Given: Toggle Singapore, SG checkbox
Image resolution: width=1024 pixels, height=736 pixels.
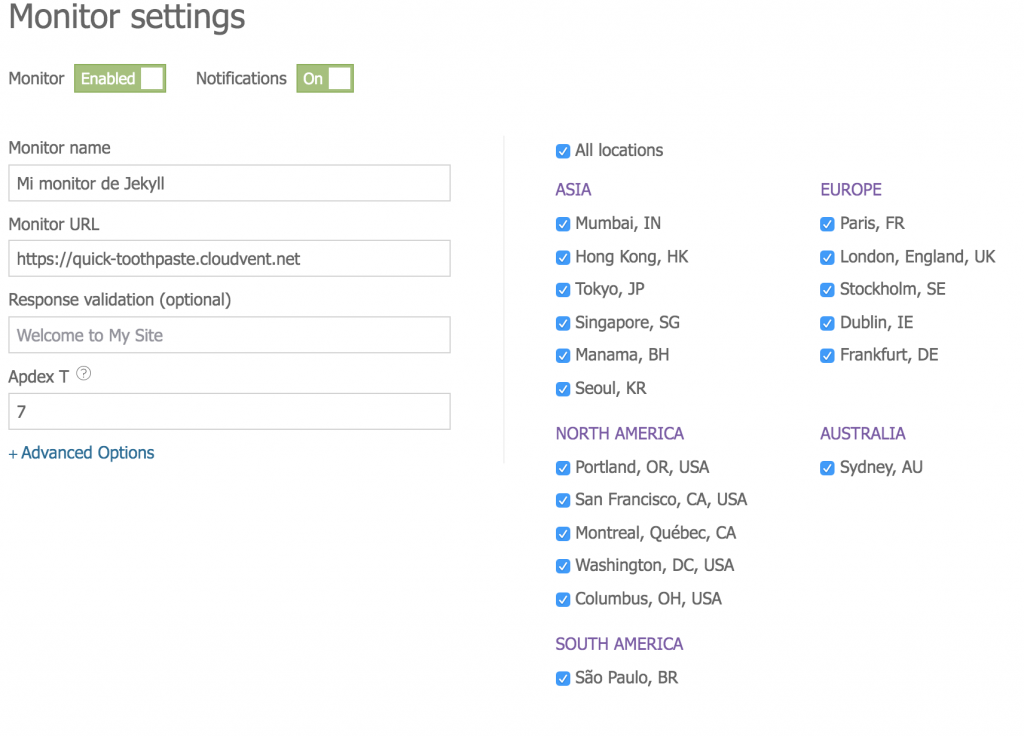Looking at the screenshot, I should point(563,323).
